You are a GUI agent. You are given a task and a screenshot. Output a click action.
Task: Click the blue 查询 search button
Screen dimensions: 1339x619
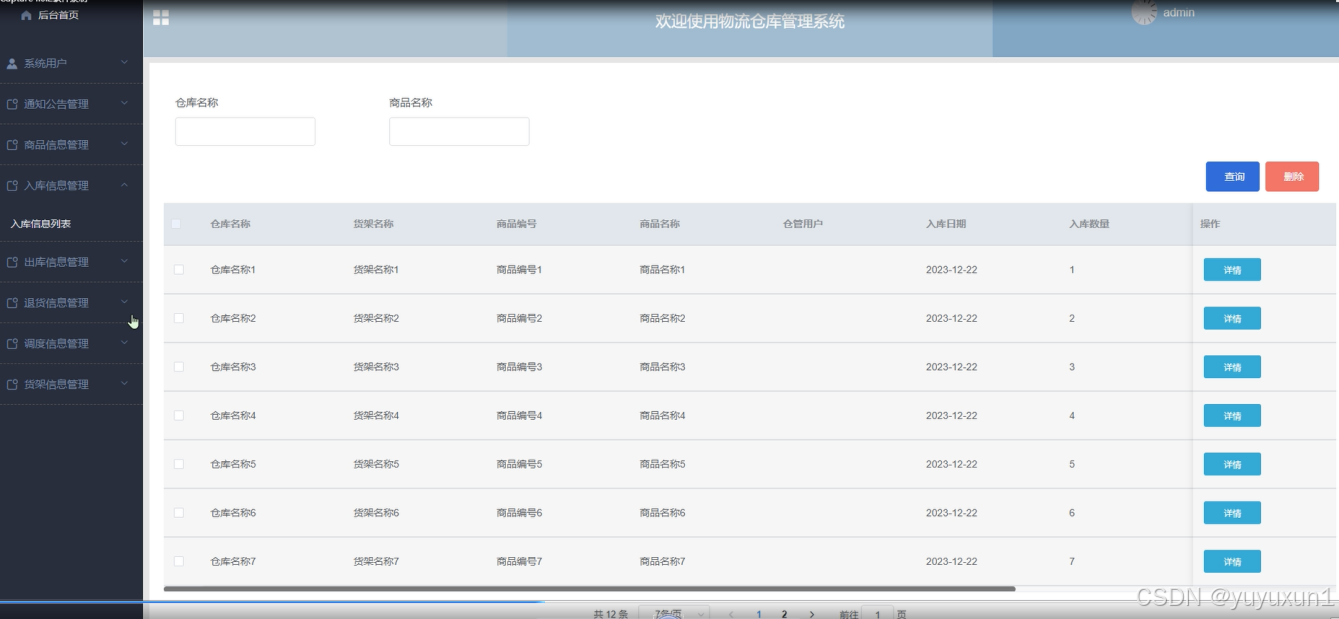point(1231,176)
